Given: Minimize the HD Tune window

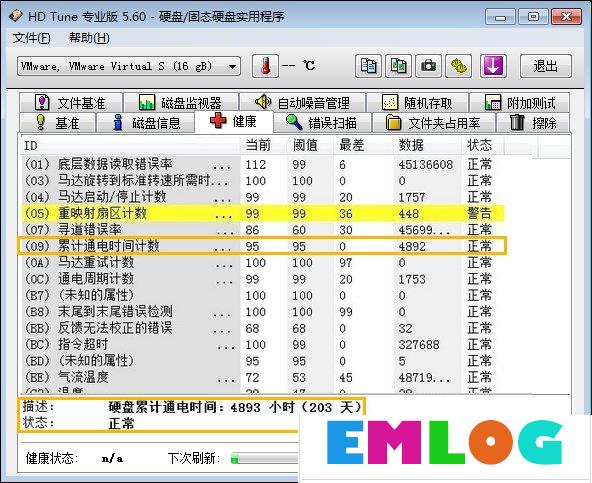Looking at the screenshot, I should 500,17.
